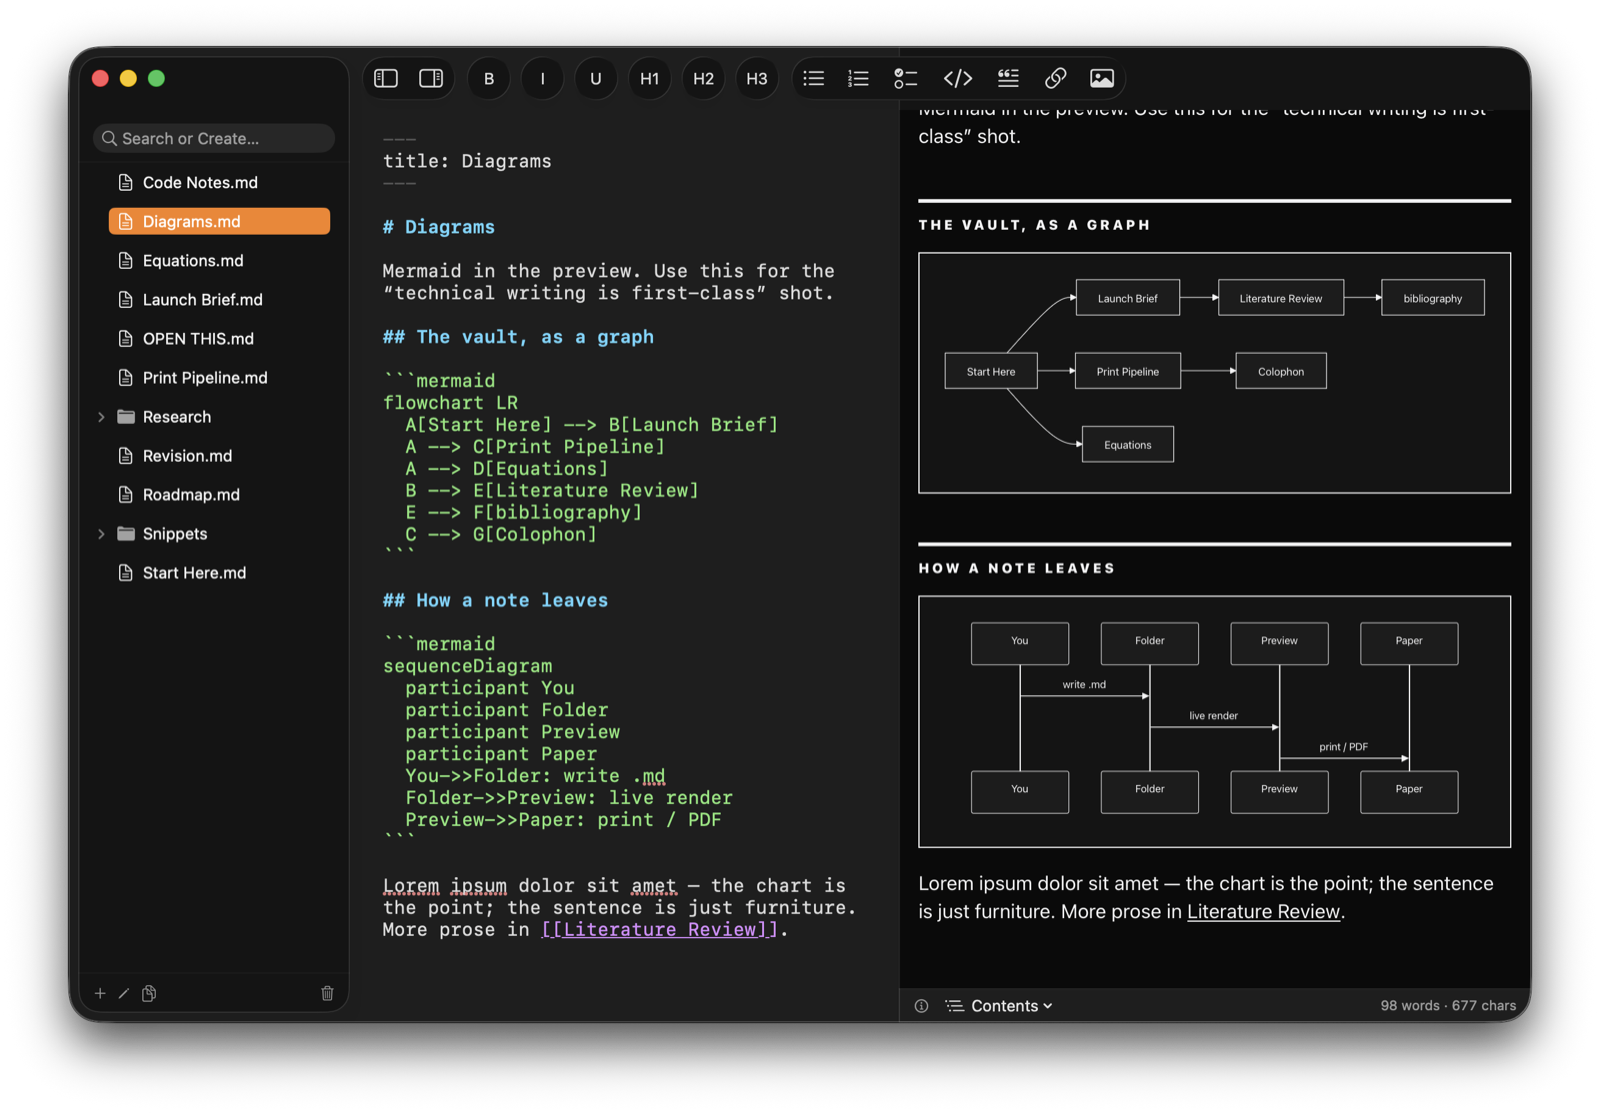
Task: Expand the Snippets folder chevron
Action: click(x=101, y=534)
